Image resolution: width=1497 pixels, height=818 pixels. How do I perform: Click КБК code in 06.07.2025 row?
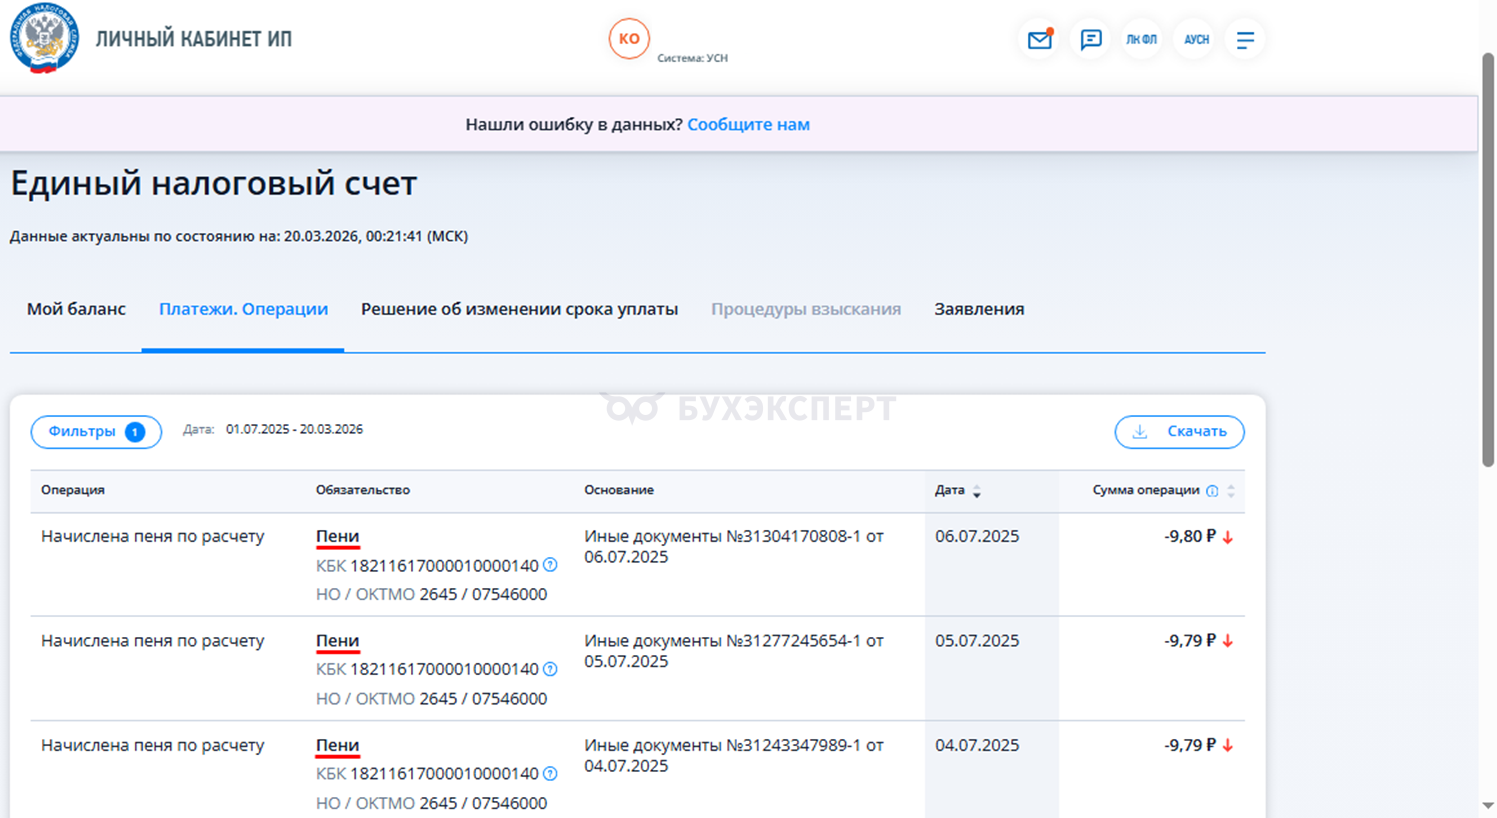tap(444, 565)
